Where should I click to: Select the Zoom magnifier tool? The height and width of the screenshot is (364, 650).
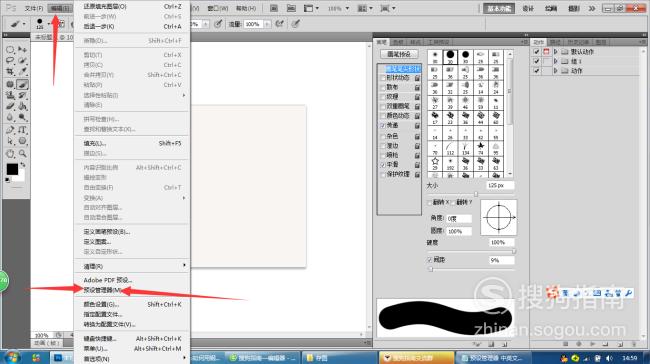point(22,154)
